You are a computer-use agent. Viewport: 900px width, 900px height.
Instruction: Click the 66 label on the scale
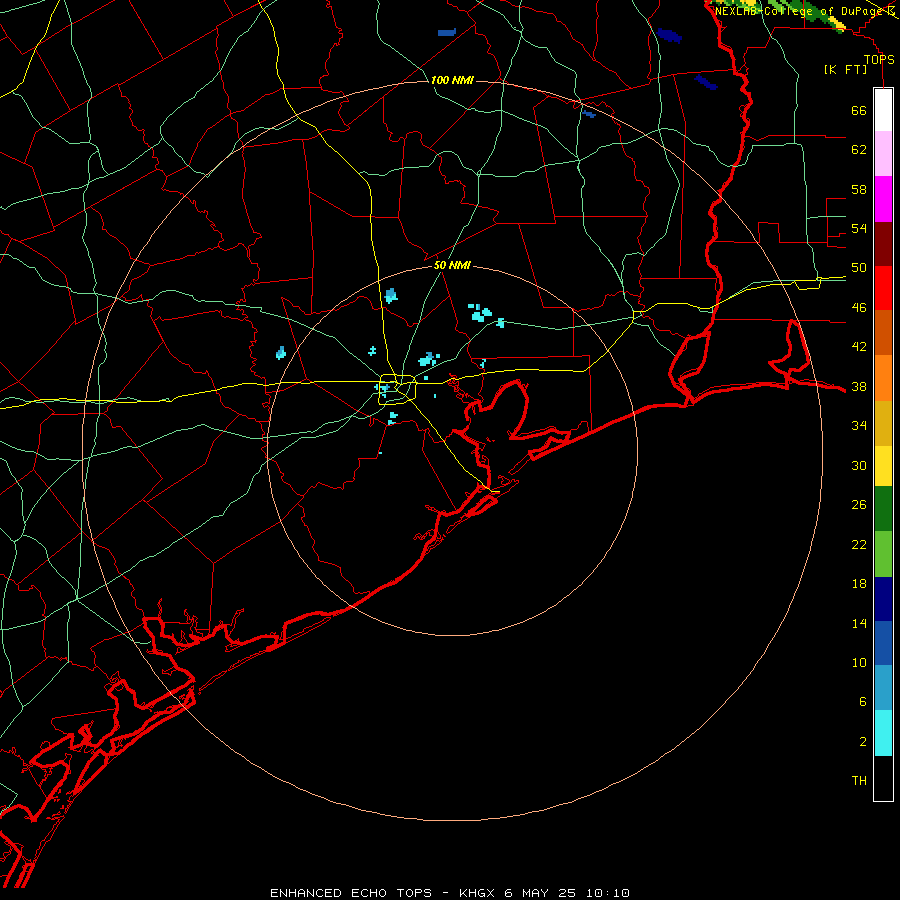point(859,110)
